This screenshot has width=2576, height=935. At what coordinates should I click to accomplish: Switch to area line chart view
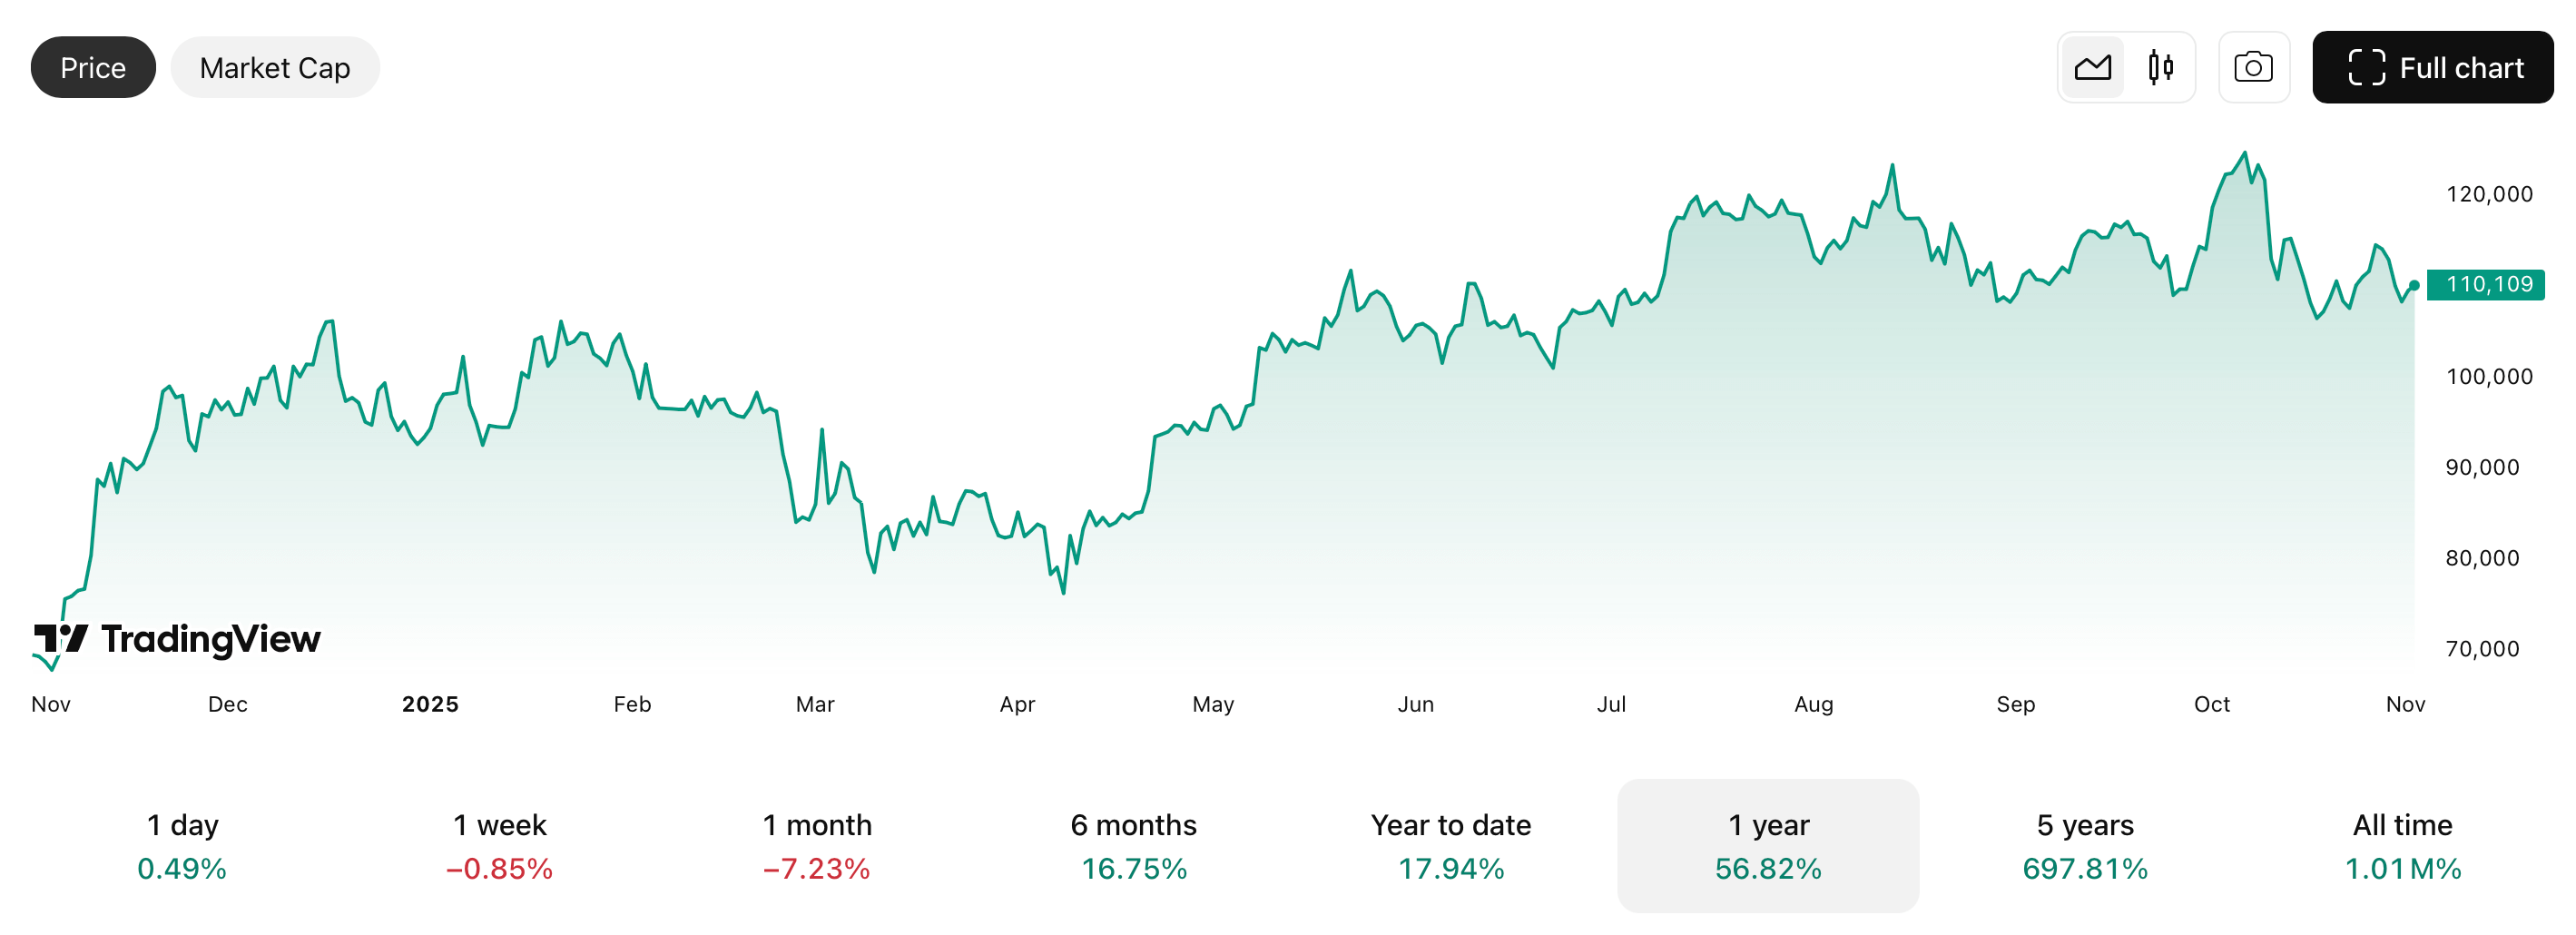pyautogui.click(x=2092, y=68)
